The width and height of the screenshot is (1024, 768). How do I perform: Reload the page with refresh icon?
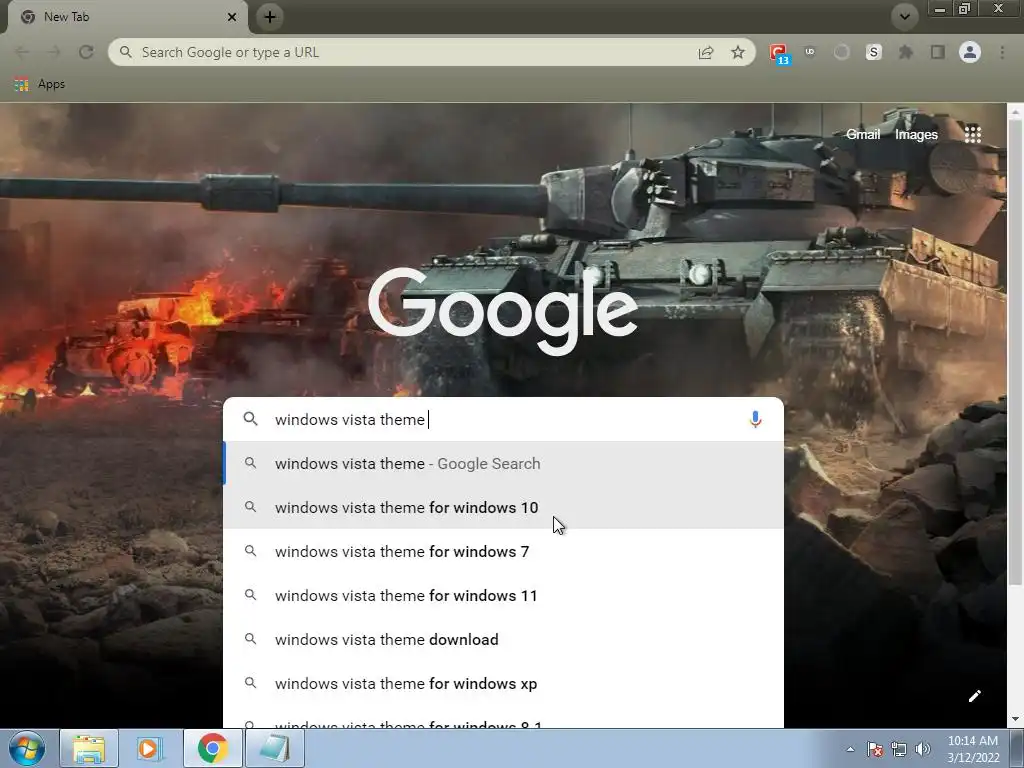coord(86,52)
